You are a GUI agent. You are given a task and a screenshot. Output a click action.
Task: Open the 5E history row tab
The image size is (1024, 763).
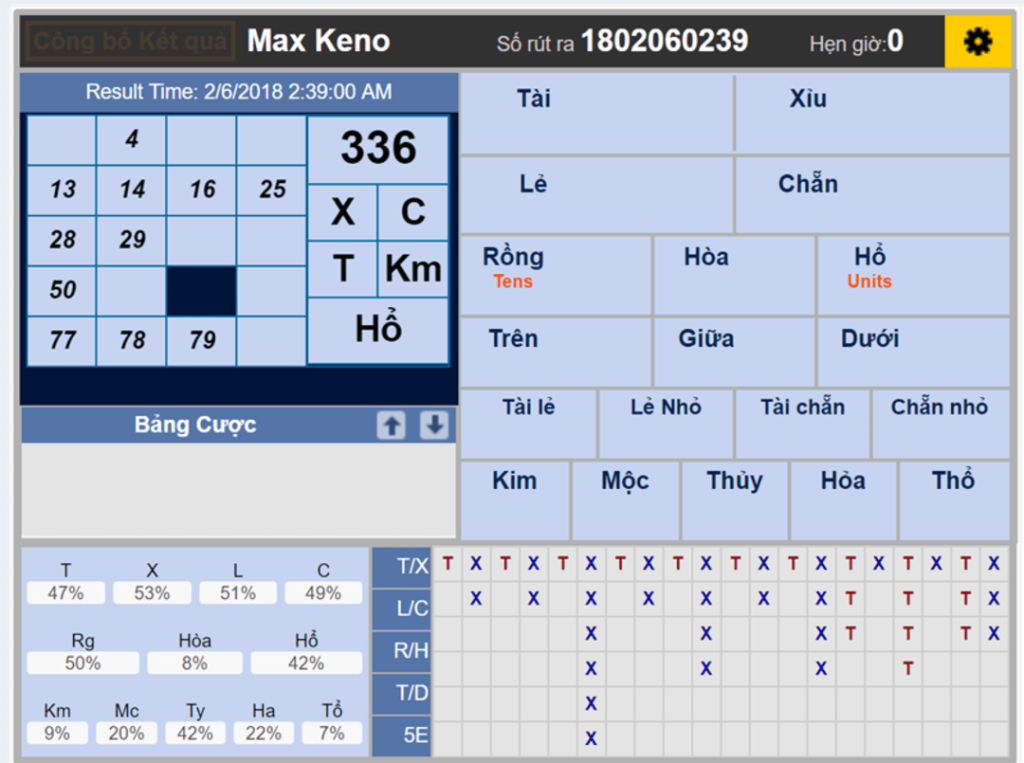tap(402, 736)
